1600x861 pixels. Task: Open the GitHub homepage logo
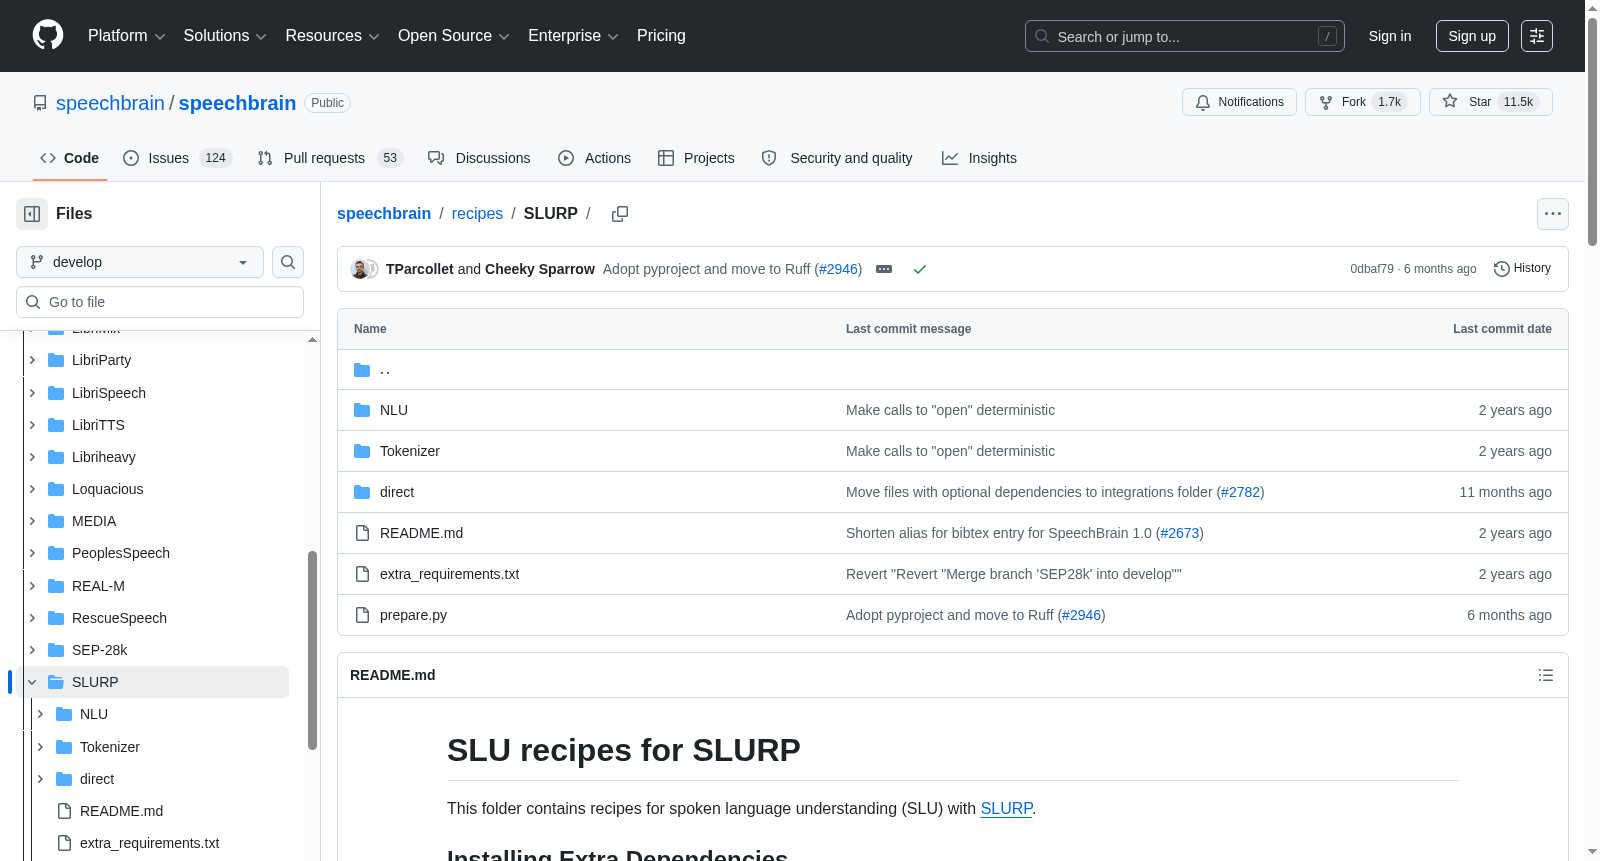48,36
